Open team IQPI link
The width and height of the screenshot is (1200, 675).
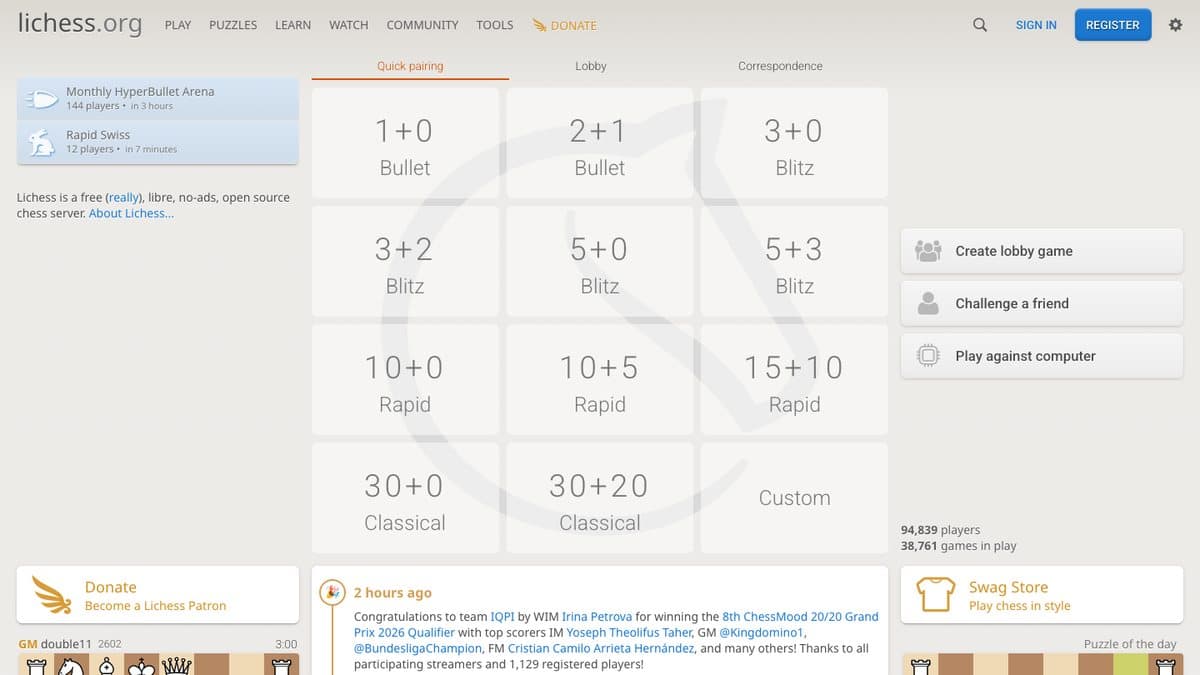[x=502, y=617]
